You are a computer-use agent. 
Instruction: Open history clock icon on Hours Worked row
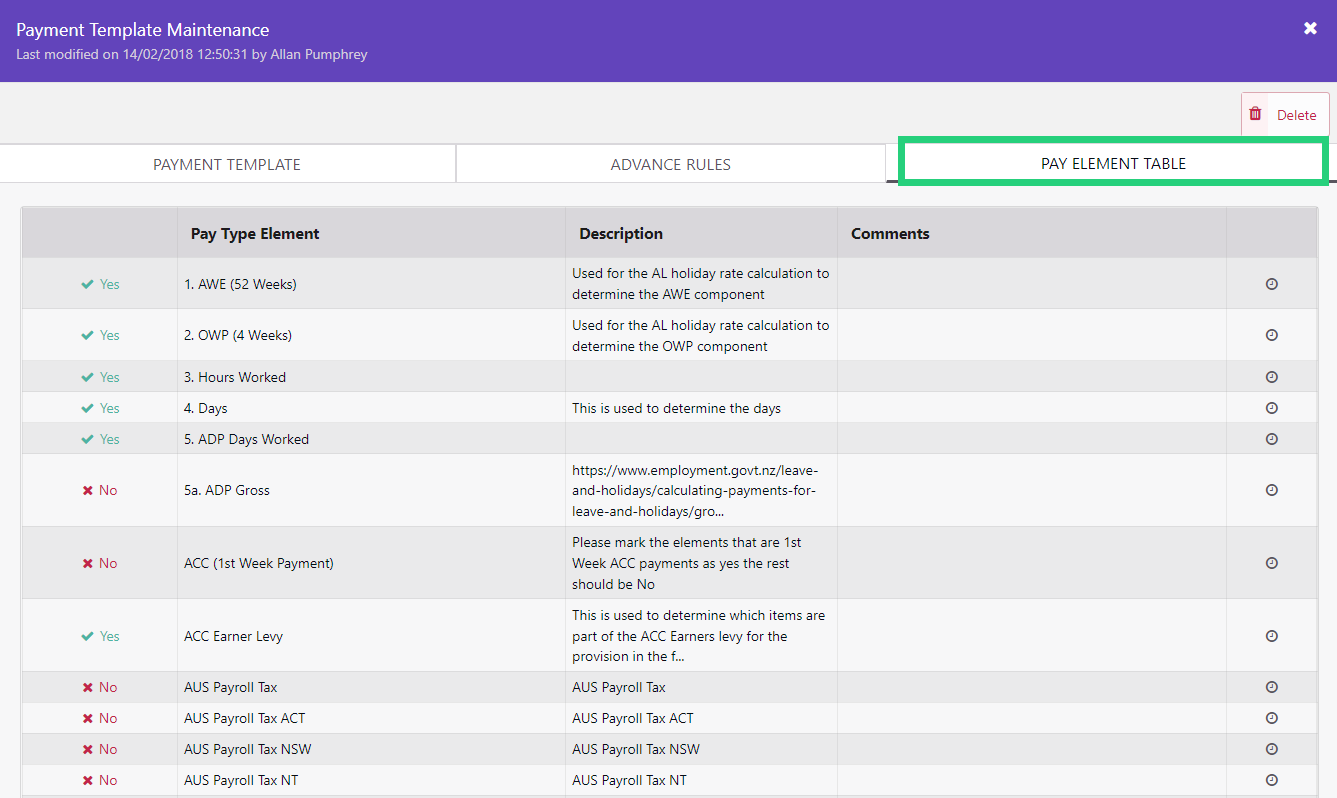click(x=1271, y=377)
